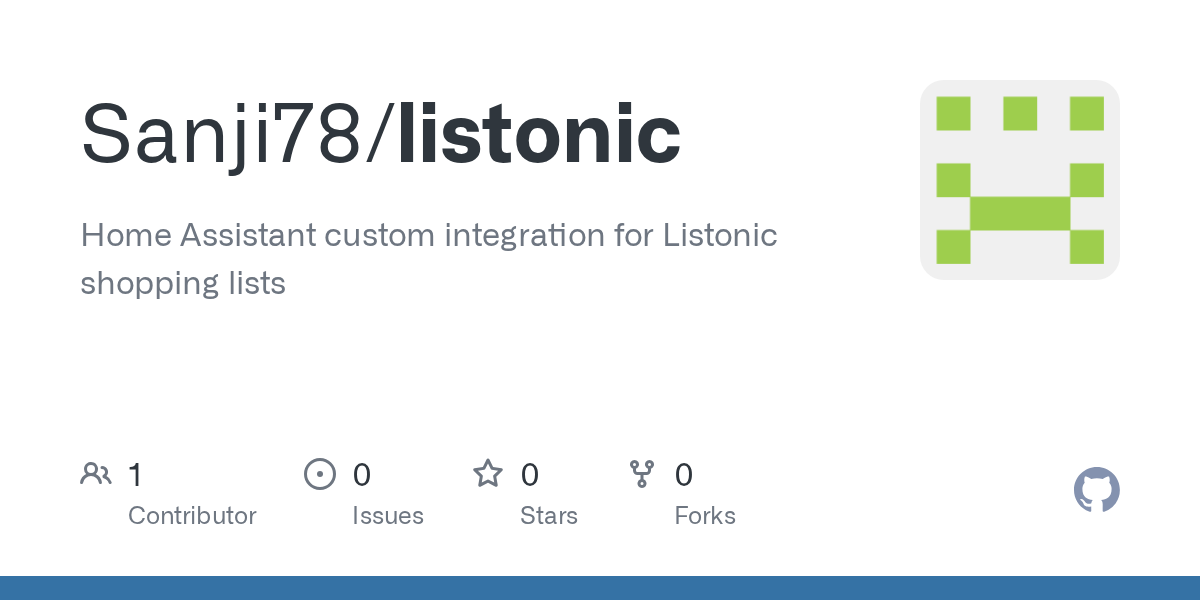Select the Stars label

point(548,516)
